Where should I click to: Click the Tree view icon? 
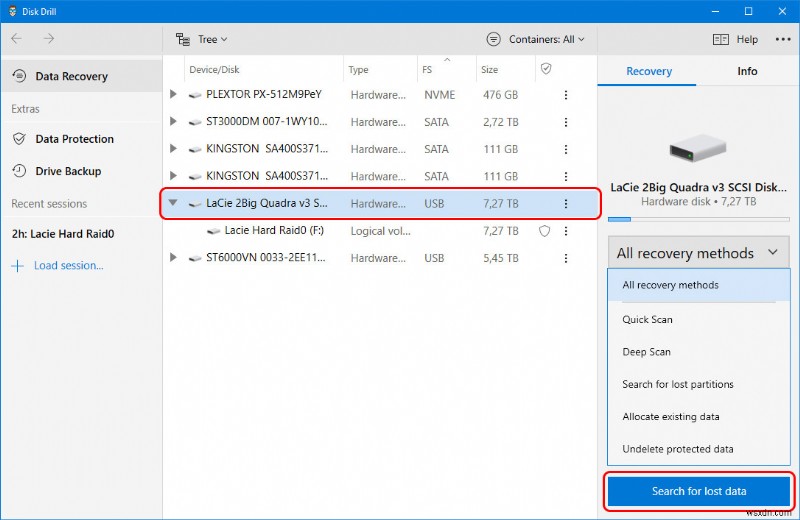point(183,39)
